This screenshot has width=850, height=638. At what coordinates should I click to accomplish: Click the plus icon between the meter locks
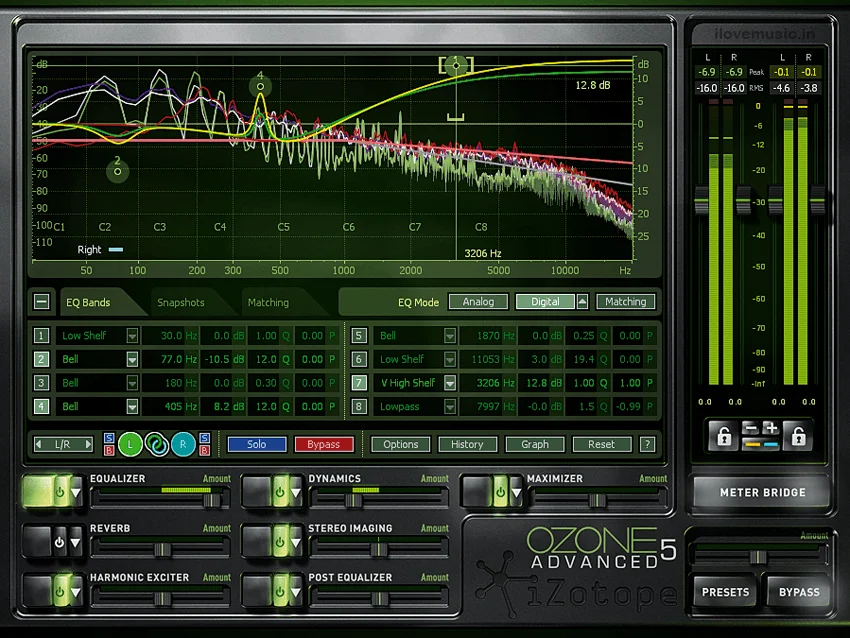pos(771,428)
